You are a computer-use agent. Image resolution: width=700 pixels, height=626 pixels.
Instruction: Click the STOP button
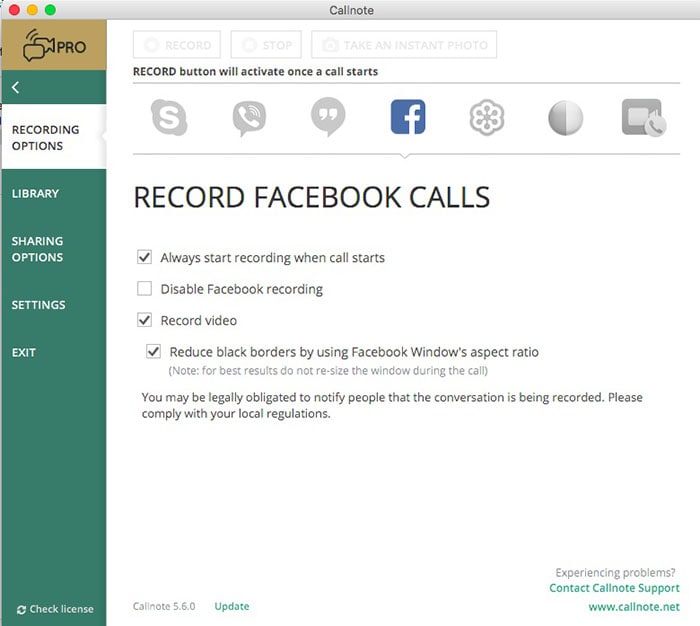[266, 45]
